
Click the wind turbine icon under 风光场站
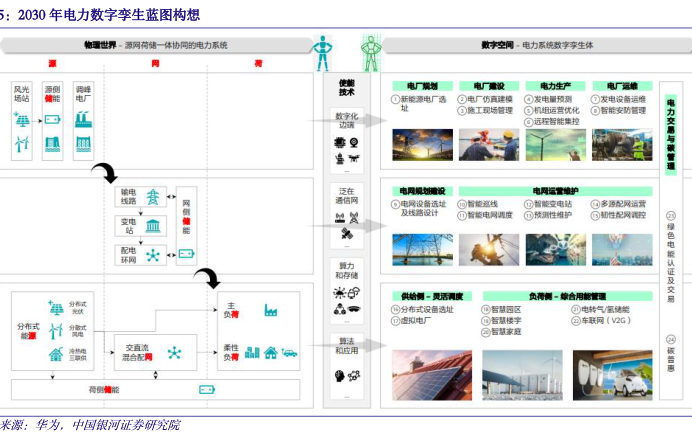tap(22, 144)
